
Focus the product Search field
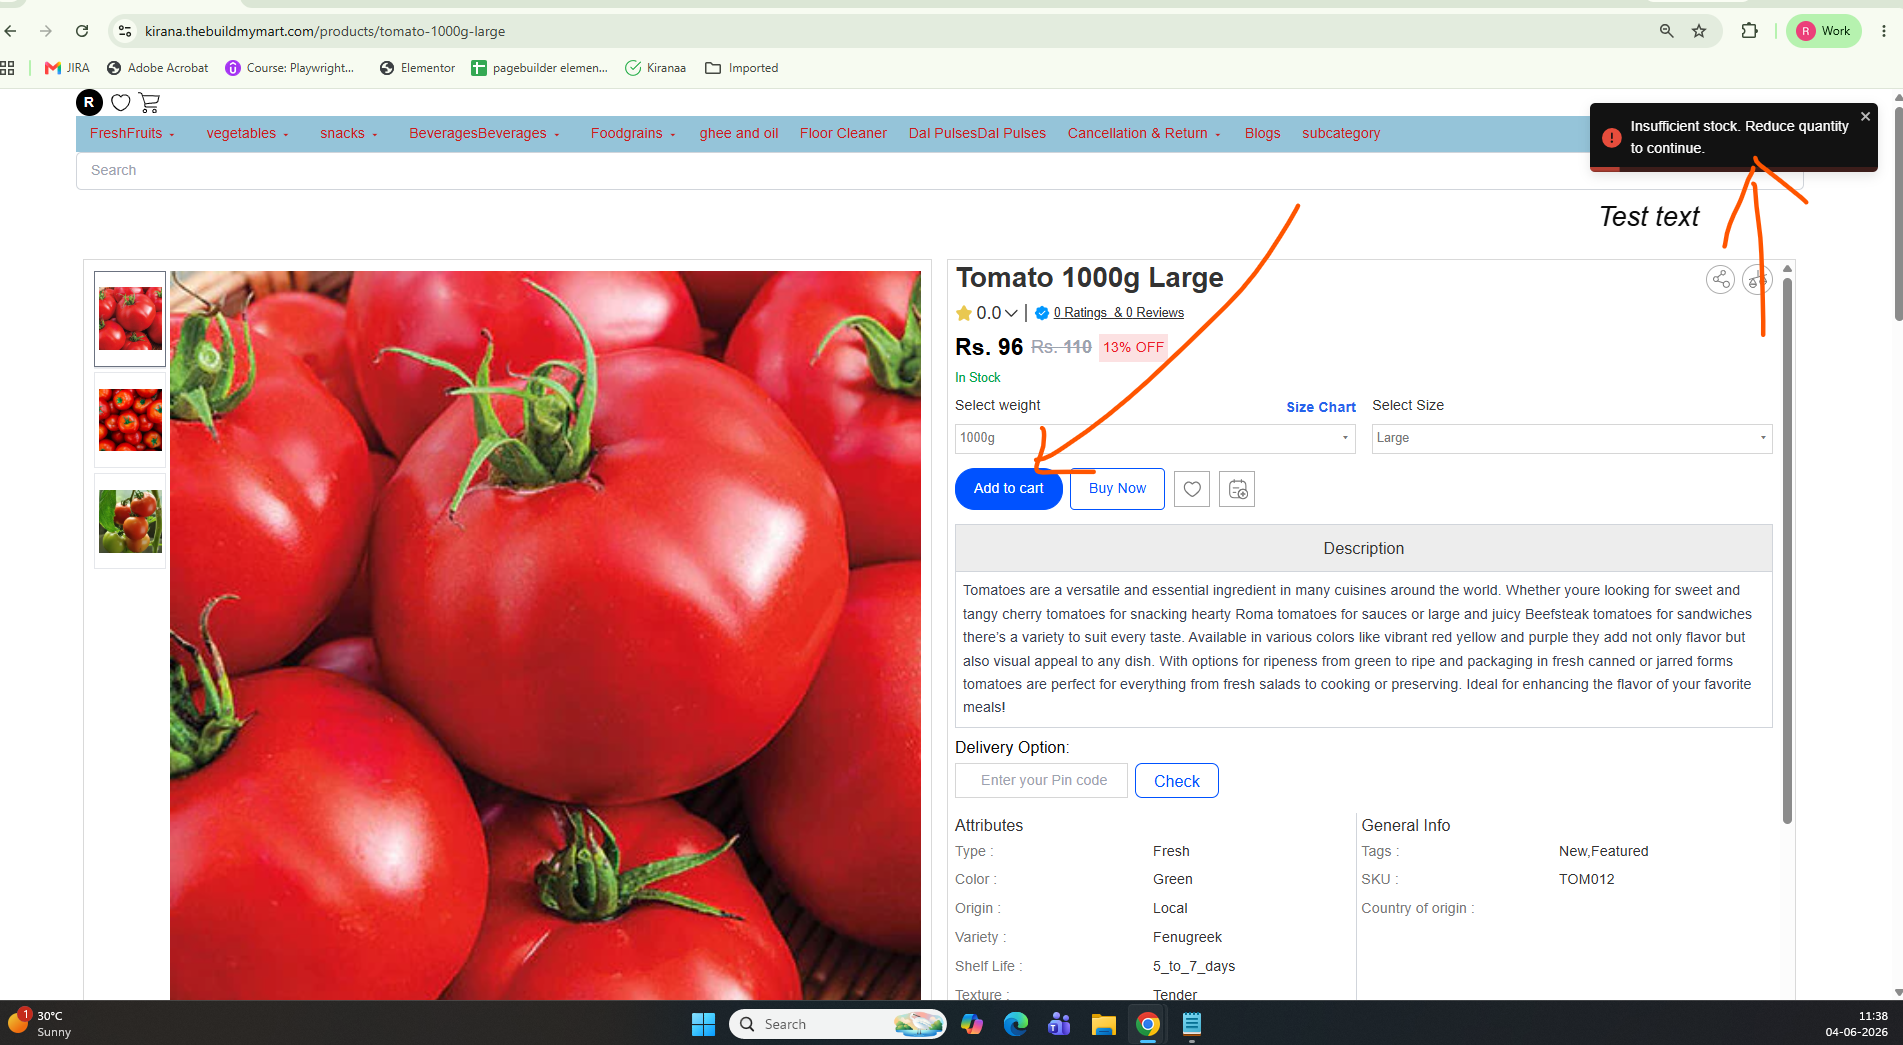(940, 171)
